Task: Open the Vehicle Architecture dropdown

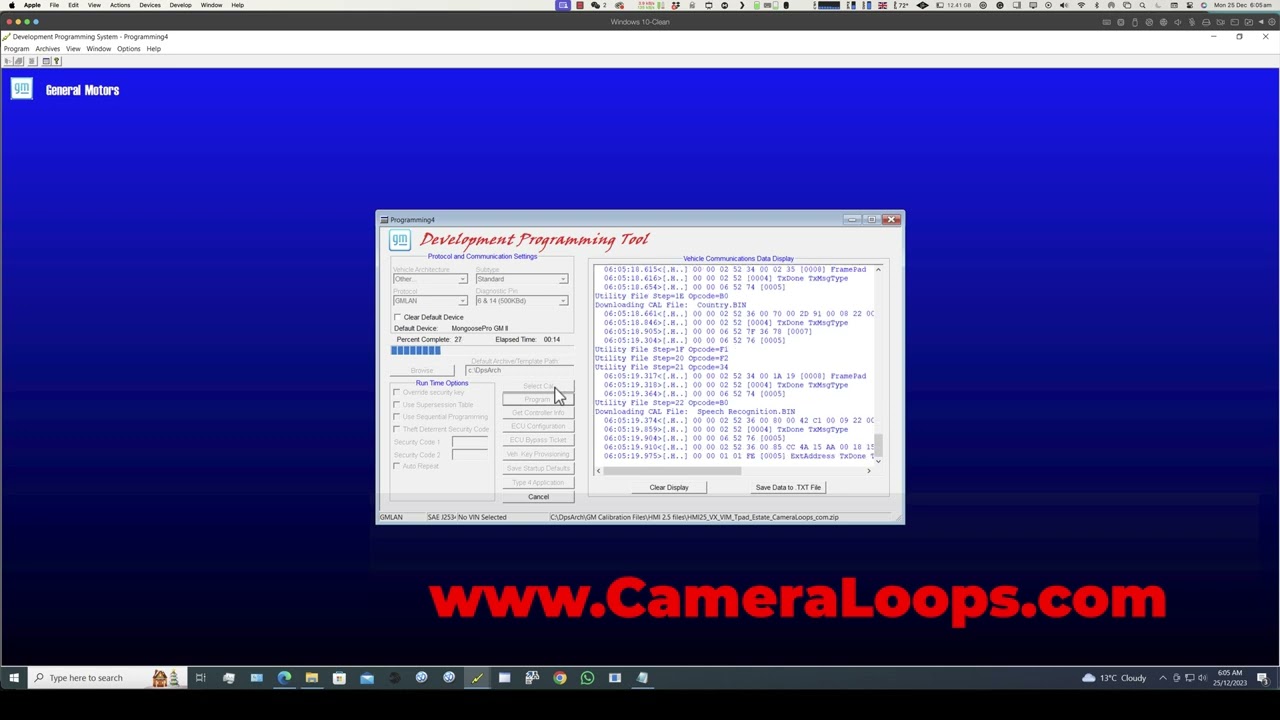Action: [430, 279]
